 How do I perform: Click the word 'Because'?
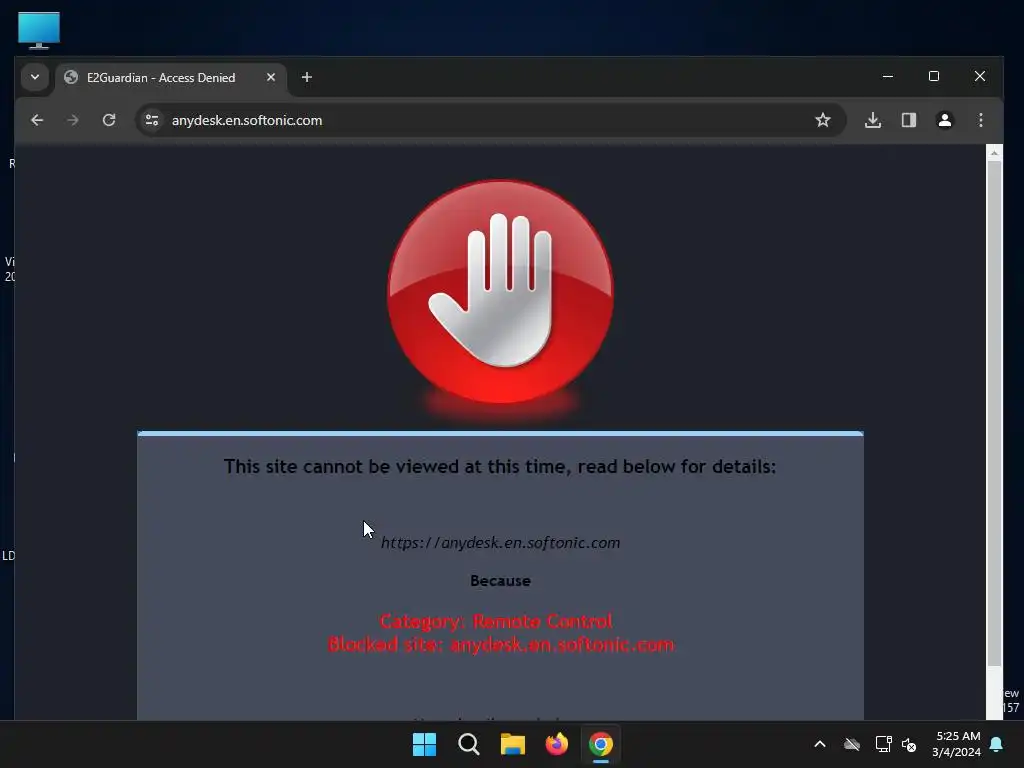[500, 581]
